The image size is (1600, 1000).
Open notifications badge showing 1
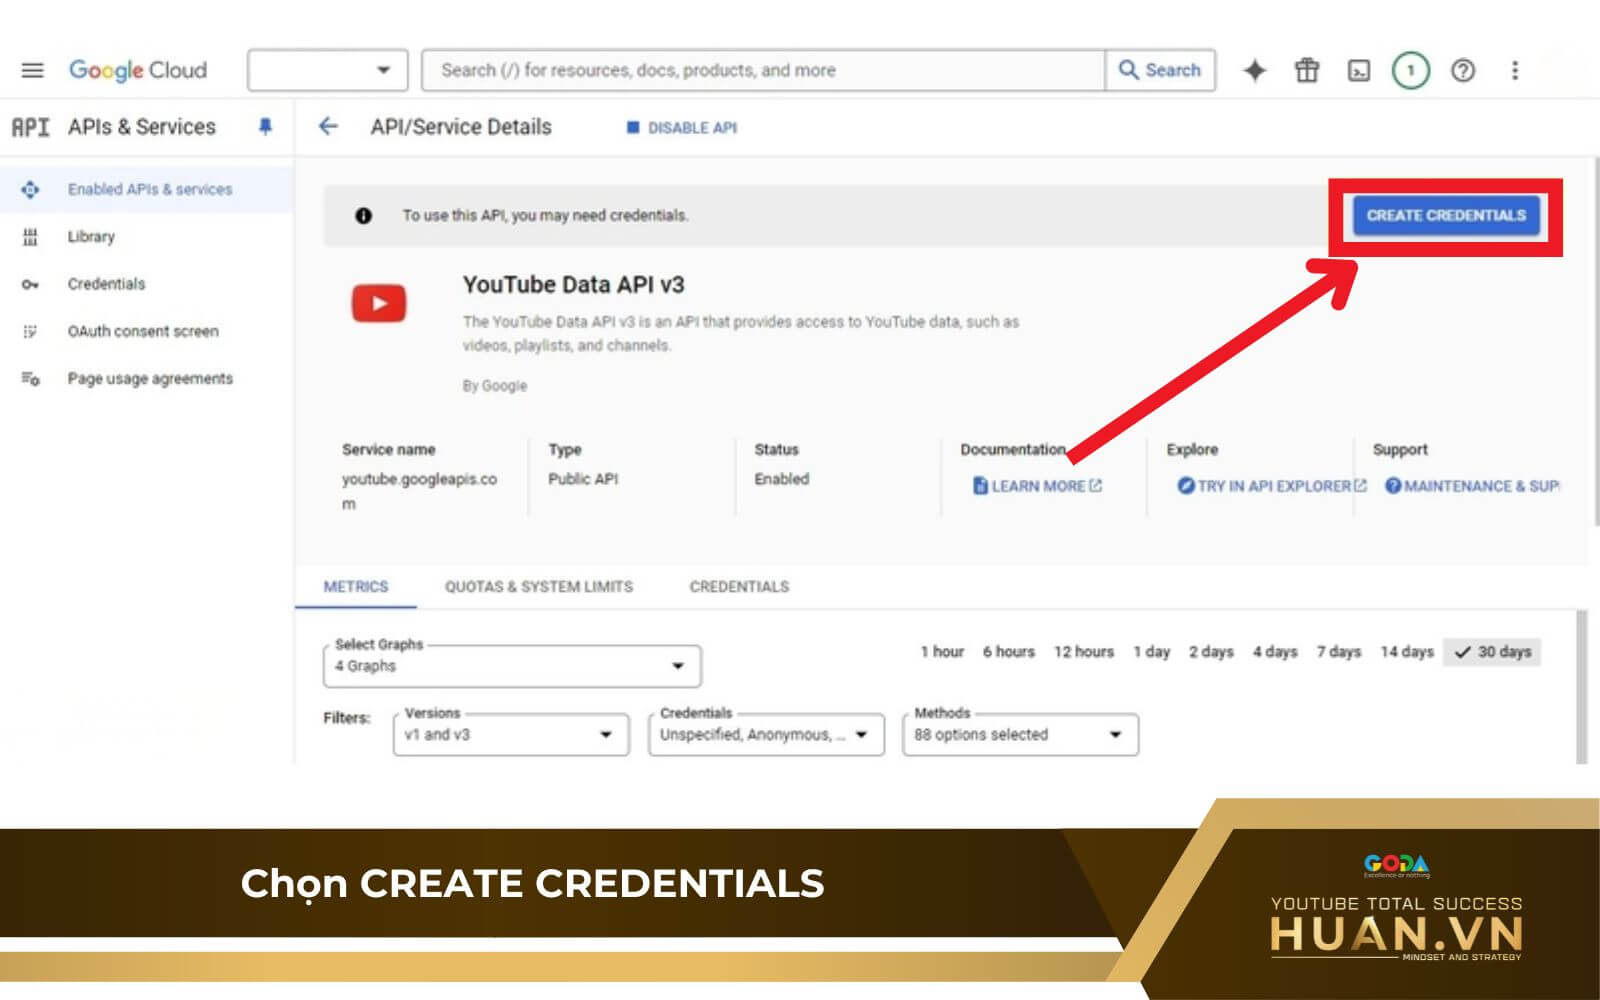point(1410,70)
